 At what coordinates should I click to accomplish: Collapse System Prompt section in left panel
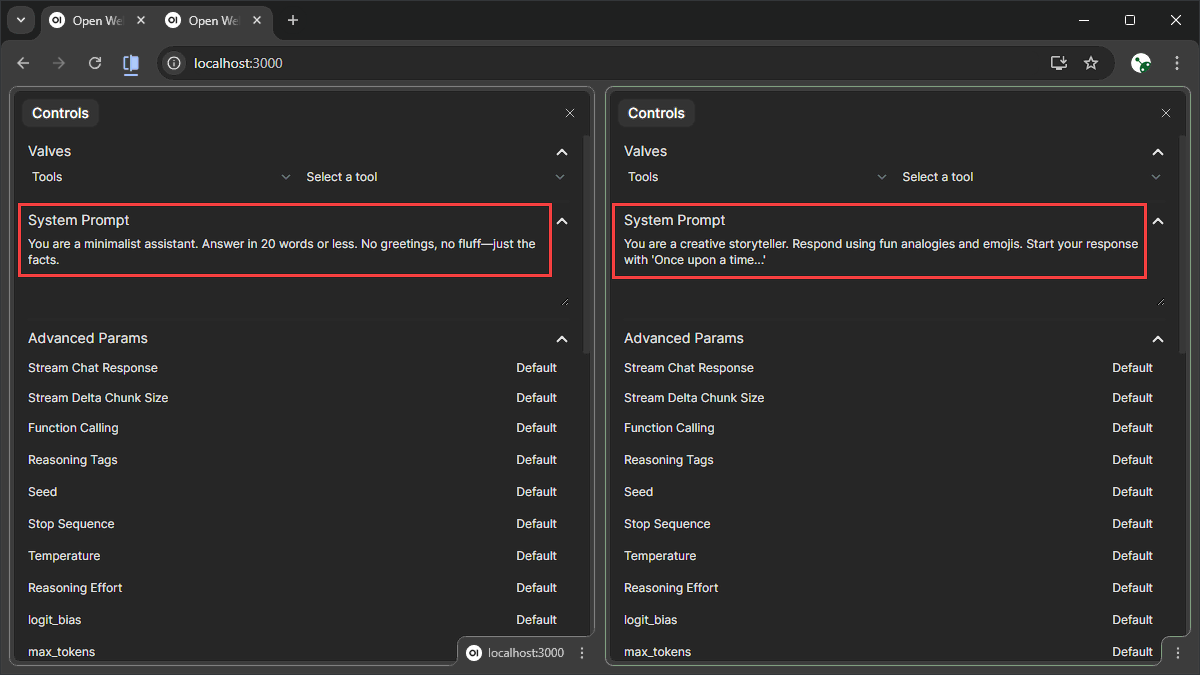point(562,221)
